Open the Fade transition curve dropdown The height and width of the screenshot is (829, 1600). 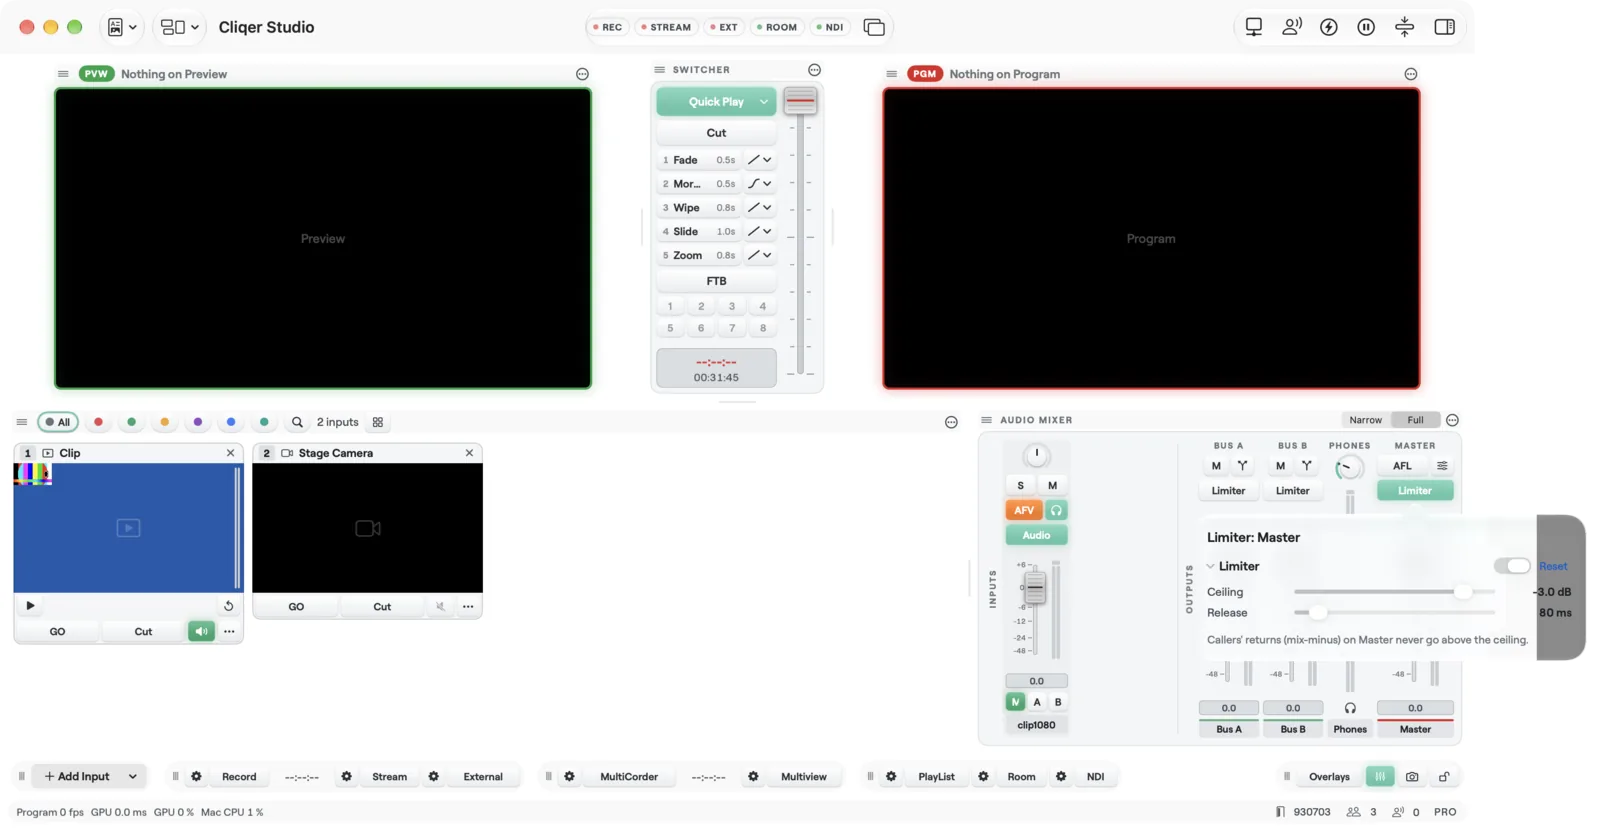pos(760,160)
